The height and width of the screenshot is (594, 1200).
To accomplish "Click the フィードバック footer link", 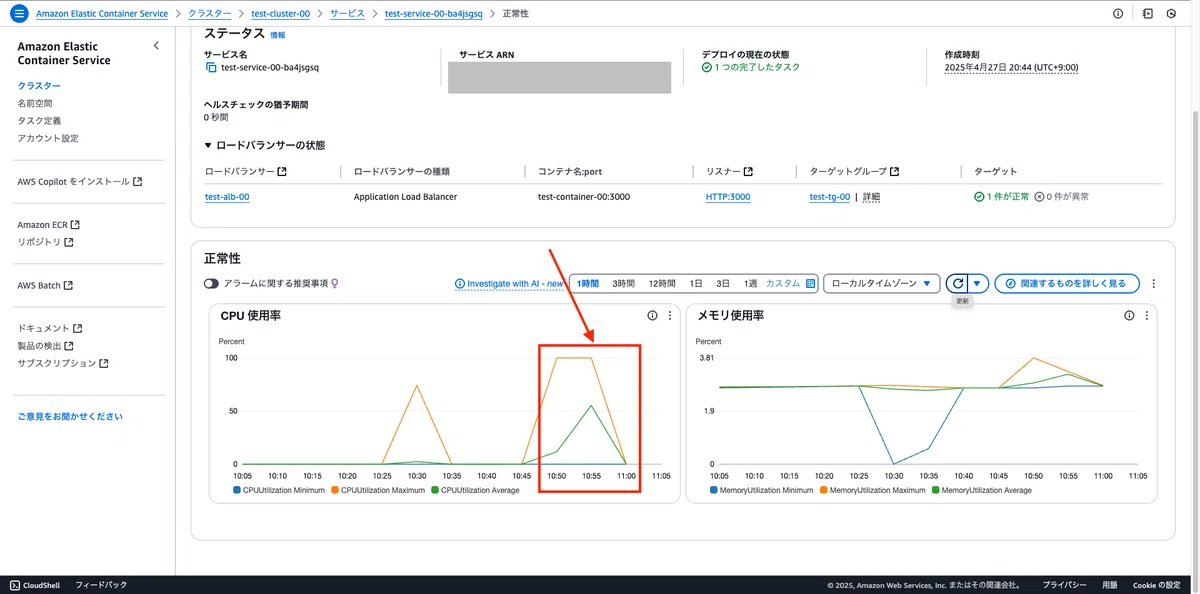I will 101,585.
